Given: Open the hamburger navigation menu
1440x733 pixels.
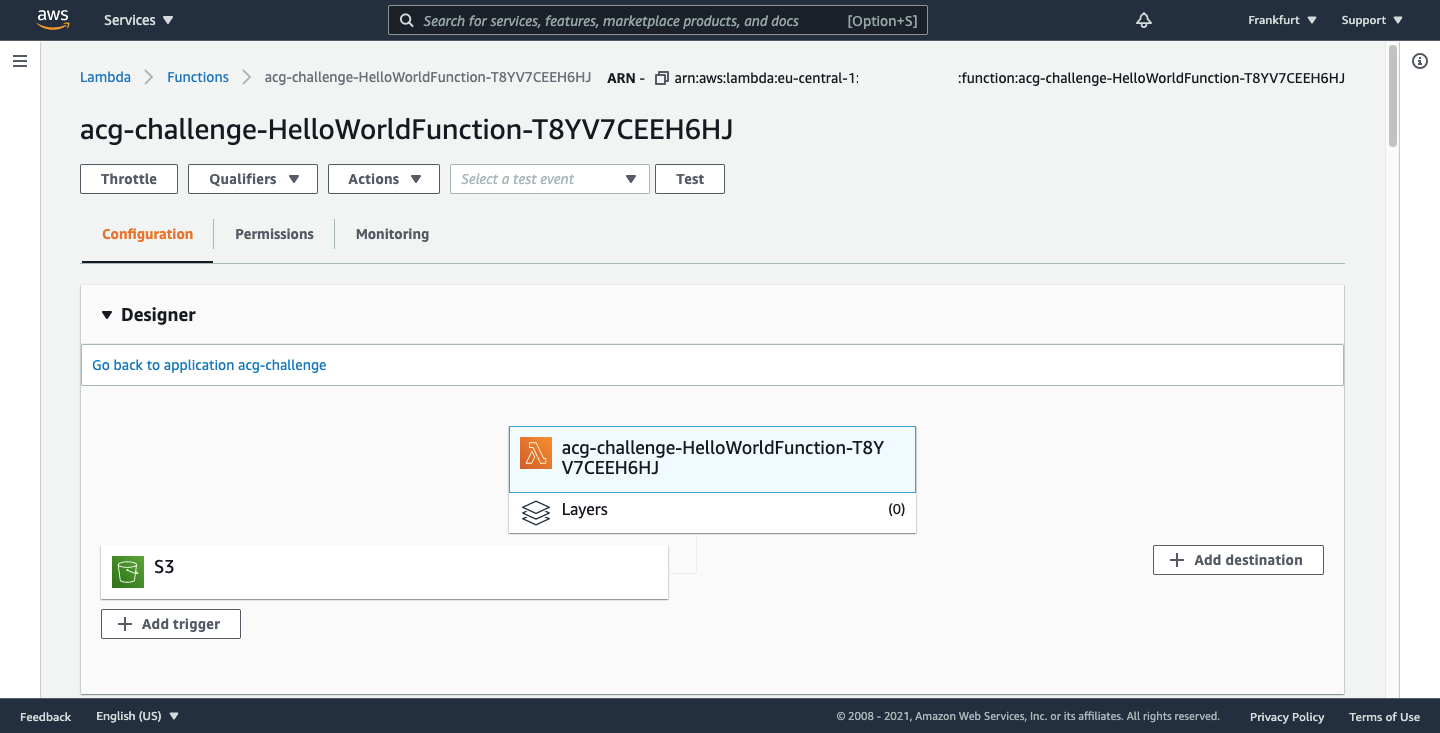Looking at the screenshot, I should [x=20, y=61].
